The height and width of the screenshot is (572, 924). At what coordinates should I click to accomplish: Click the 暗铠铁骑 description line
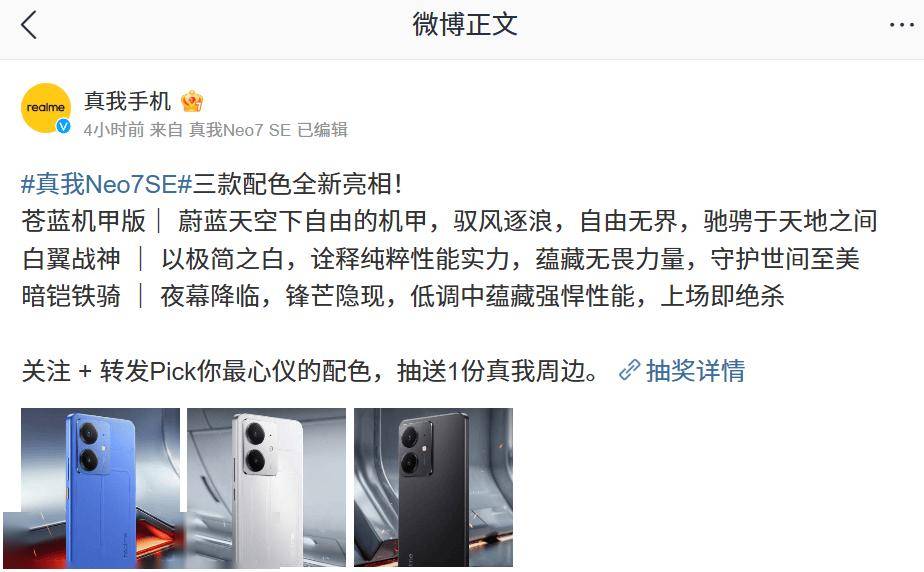point(402,296)
